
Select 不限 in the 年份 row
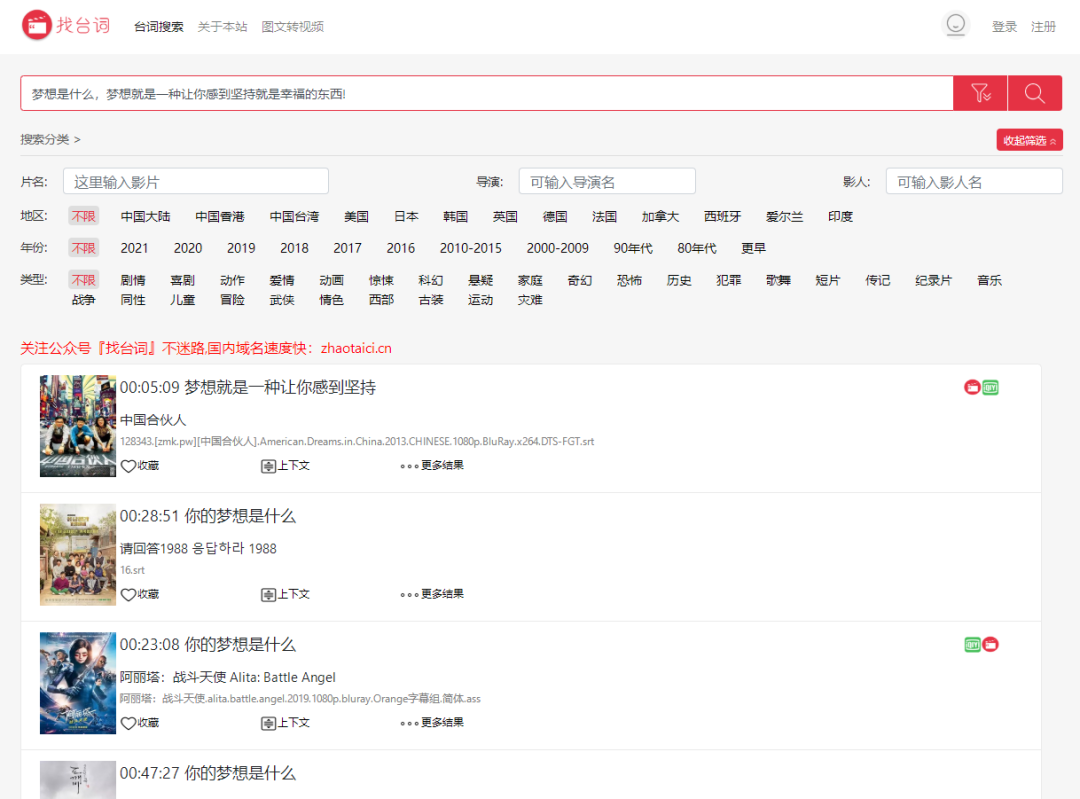click(x=83, y=248)
